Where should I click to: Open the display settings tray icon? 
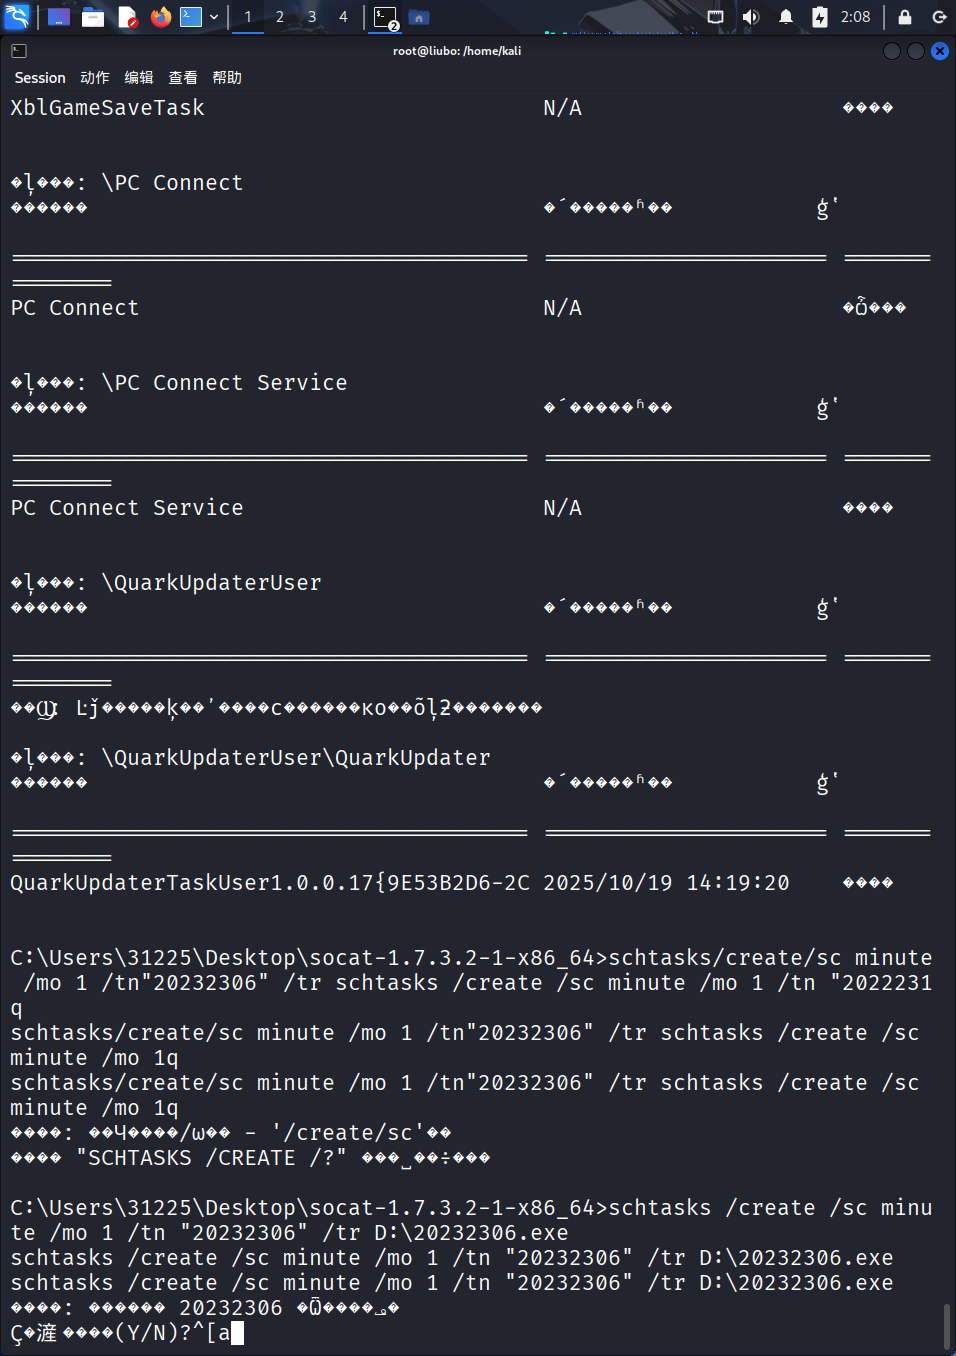715,17
